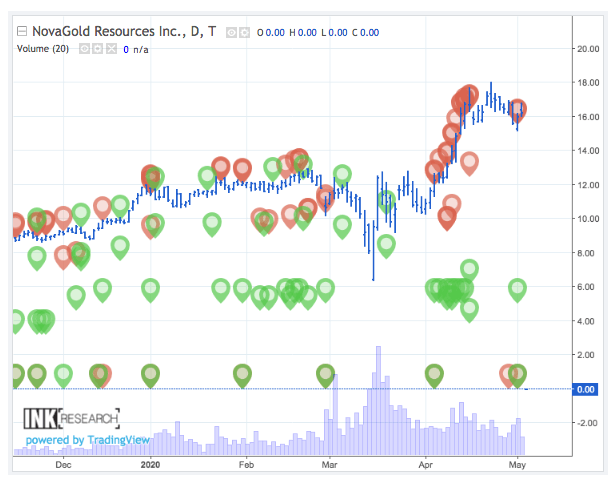Click the Feb time axis label
Image resolution: width=616 pixels, height=486 pixels.
[246, 465]
